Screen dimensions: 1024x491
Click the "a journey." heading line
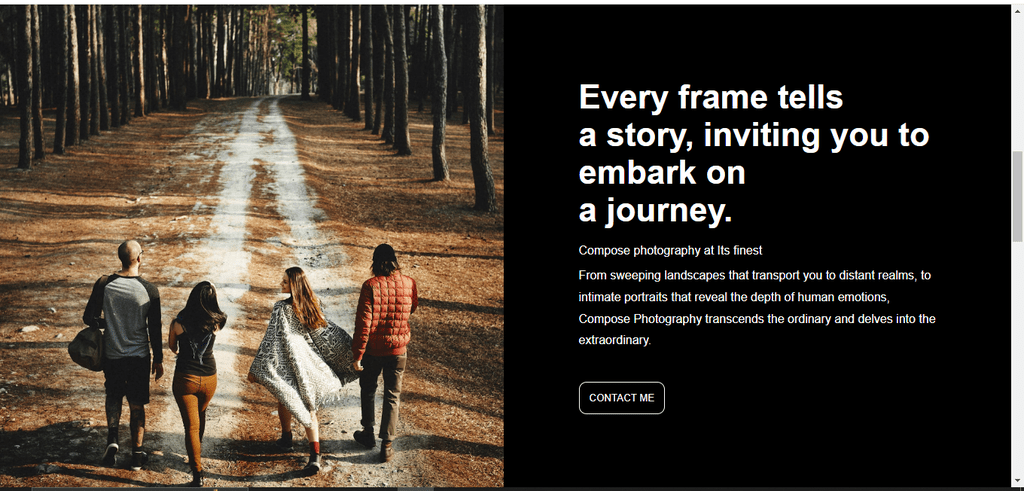click(655, 212)
